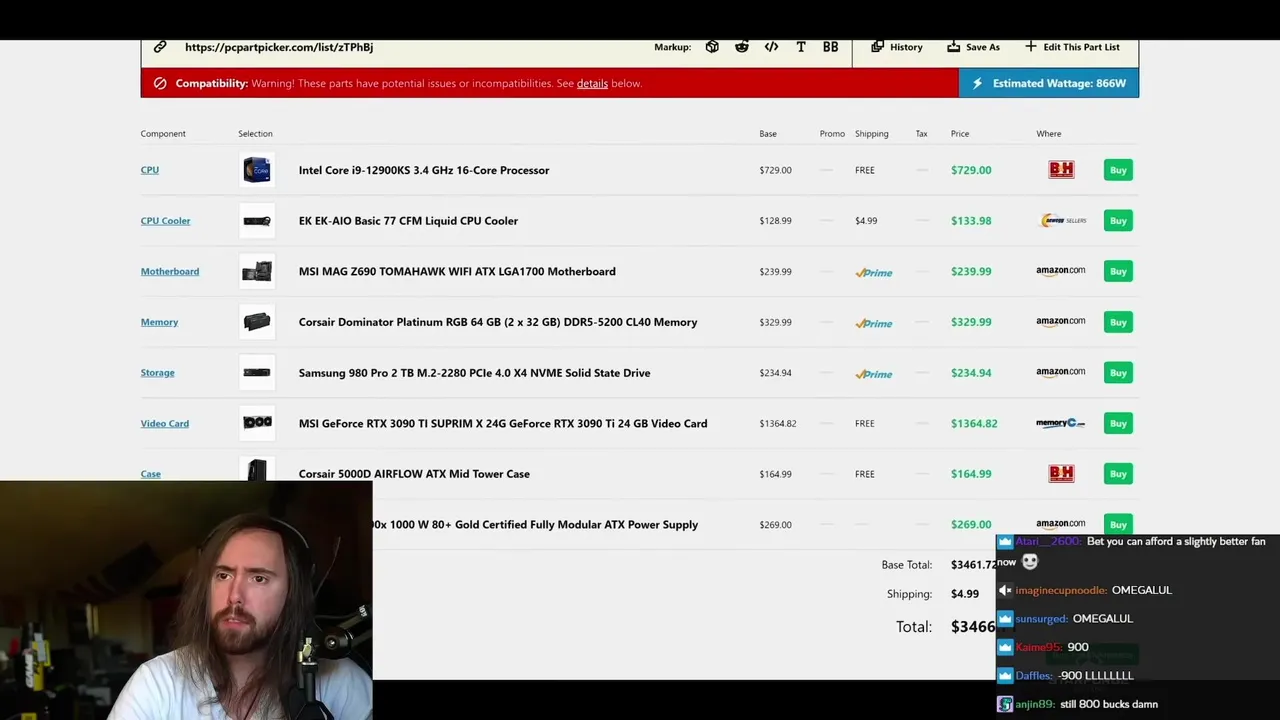Open the Case component link
This screenshot has height=720, width=1280.
click(x=151, y=474)
